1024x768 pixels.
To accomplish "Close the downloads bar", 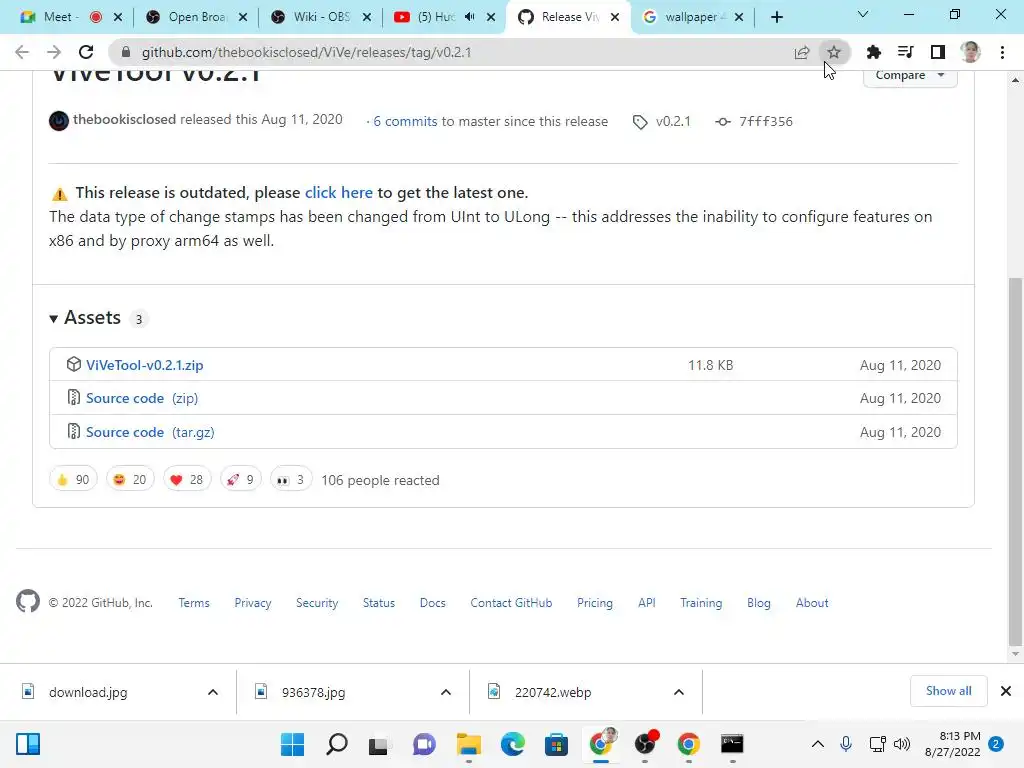I will pos(1006,691).
